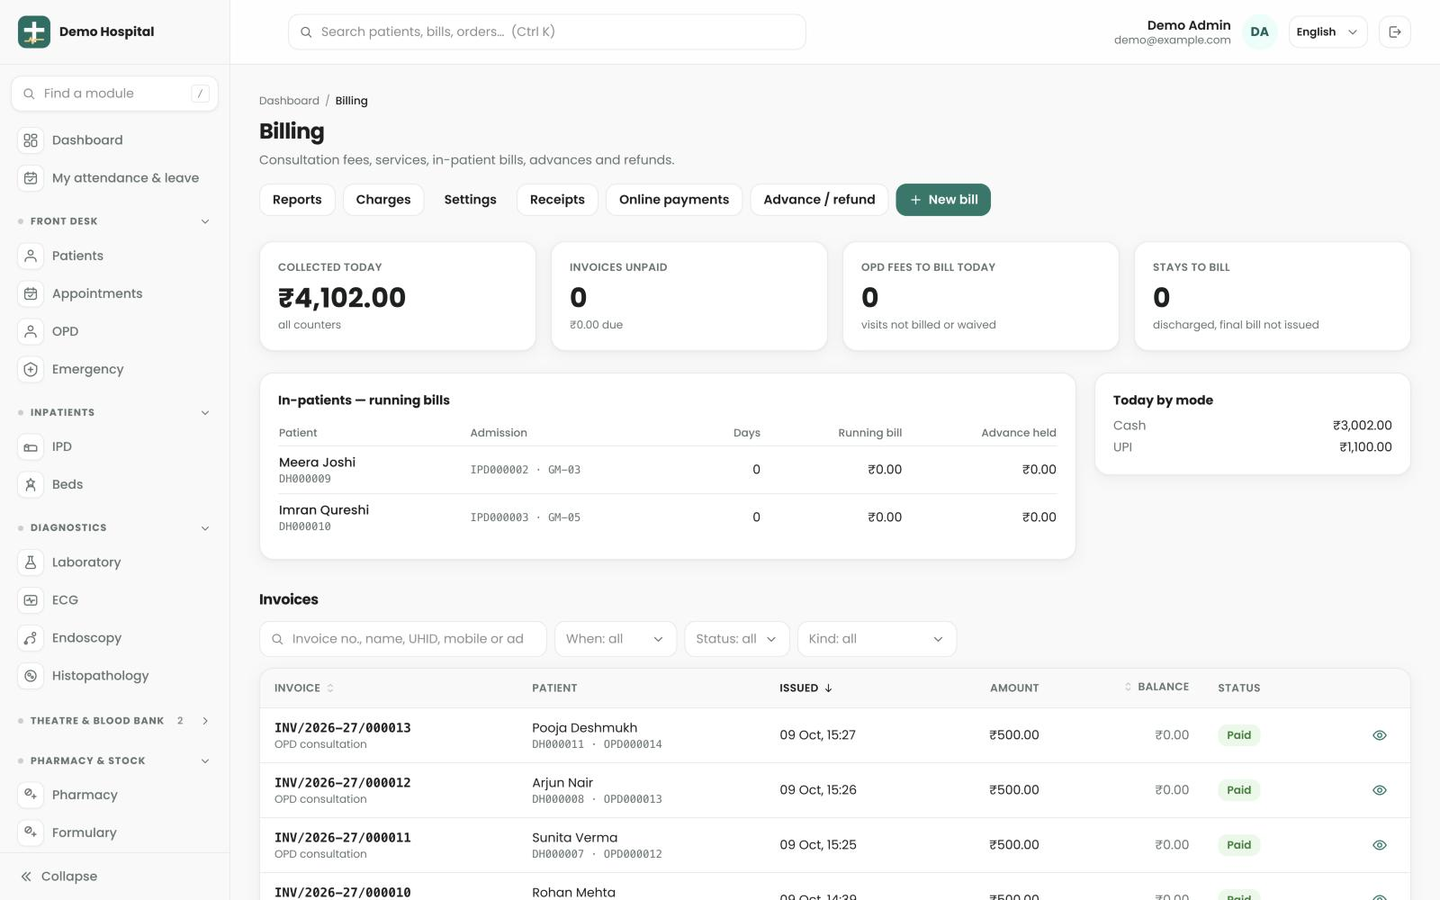Create a New bill
The height and width of the screenshot is (900, 1440).
point(943,200)
